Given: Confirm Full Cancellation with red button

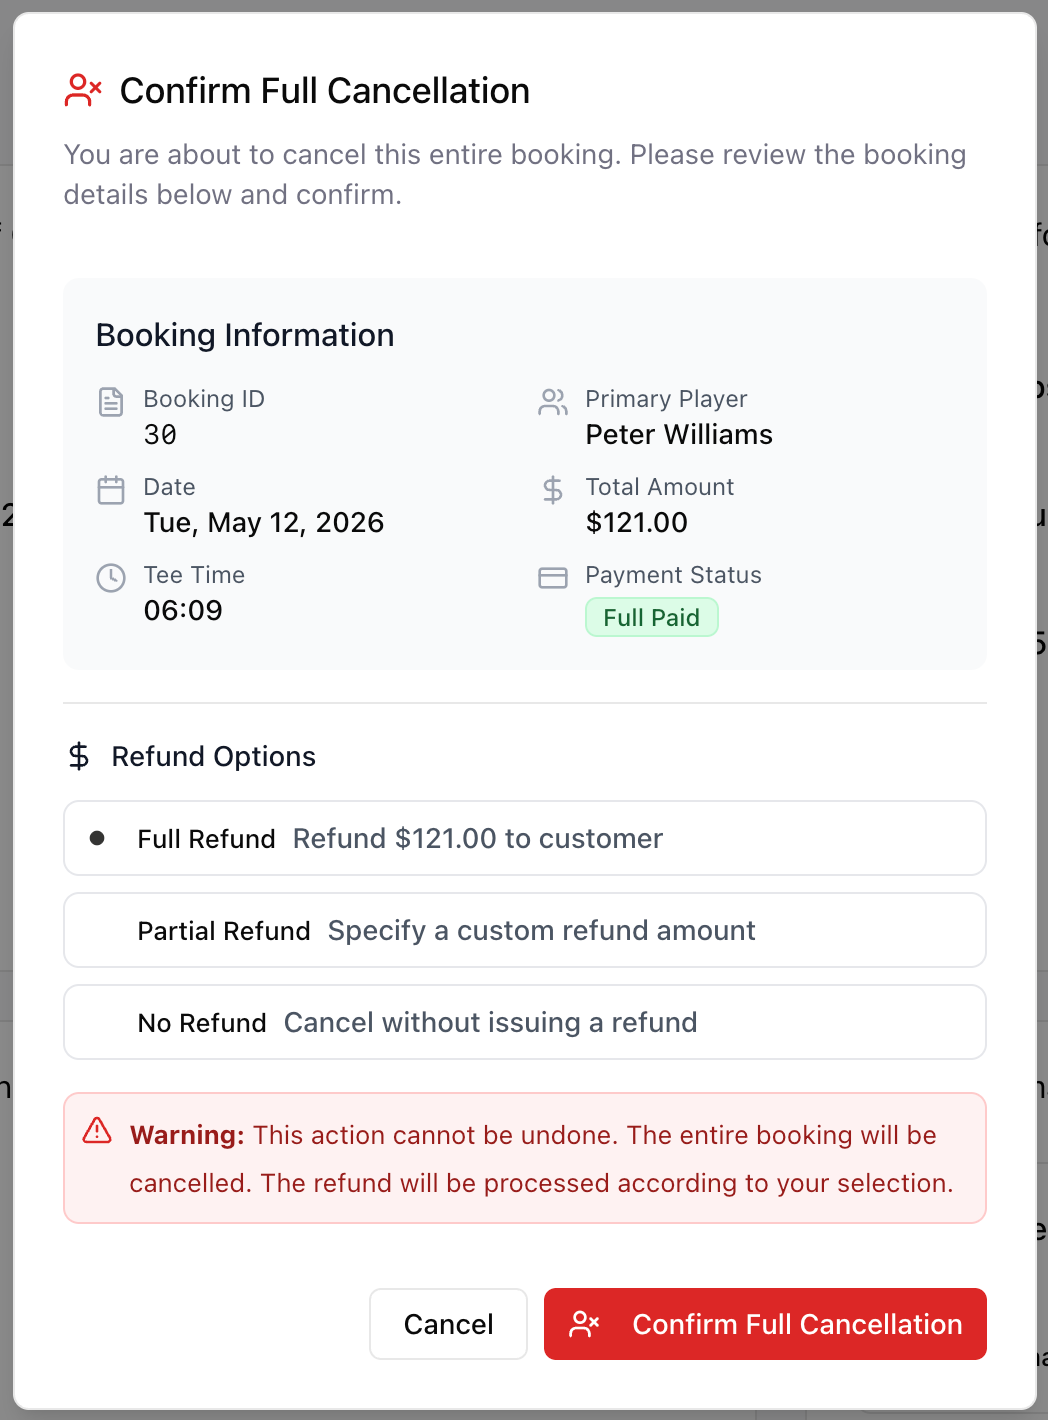Looking at the screenshot, I should [765, 1324].
